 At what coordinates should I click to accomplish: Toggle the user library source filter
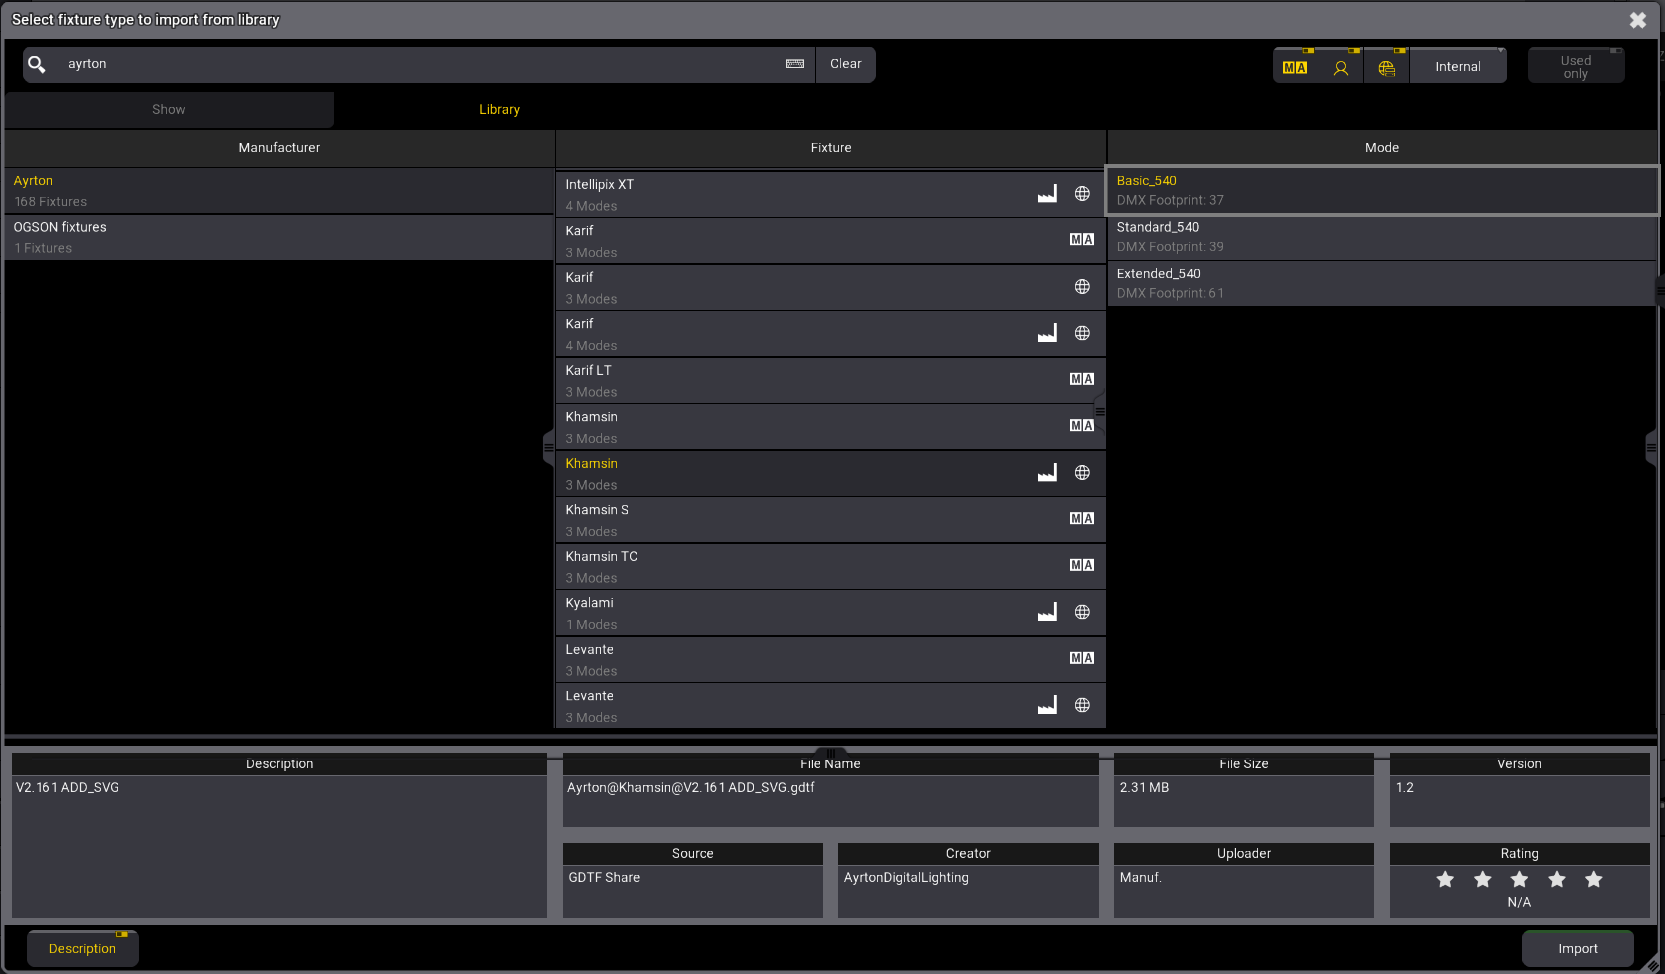pos(1341,67)
